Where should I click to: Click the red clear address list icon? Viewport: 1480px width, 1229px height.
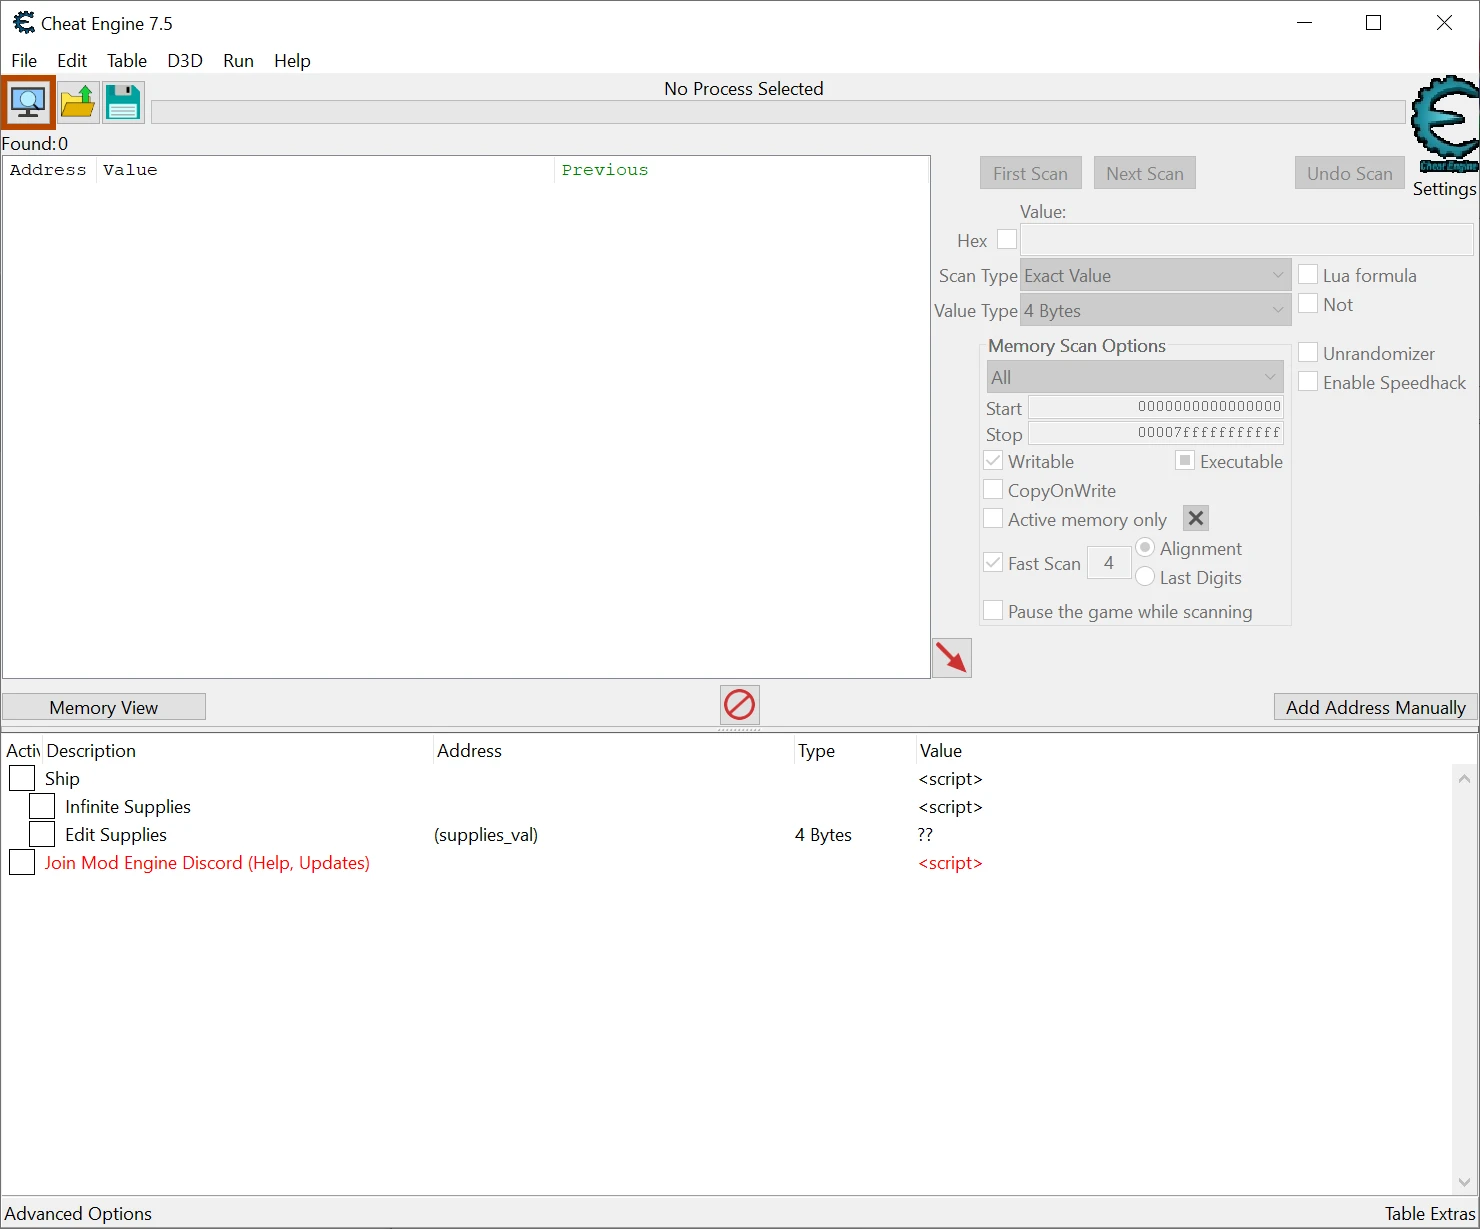click(740, 705)
